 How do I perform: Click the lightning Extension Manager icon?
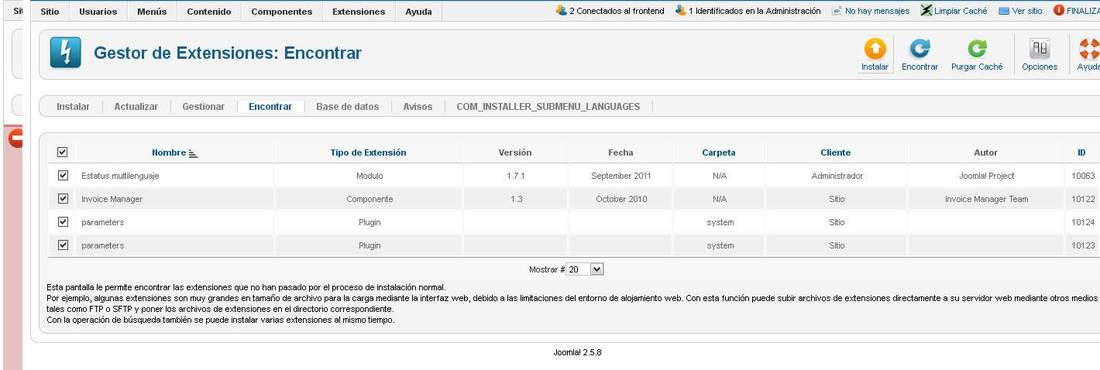pos(65,53)
